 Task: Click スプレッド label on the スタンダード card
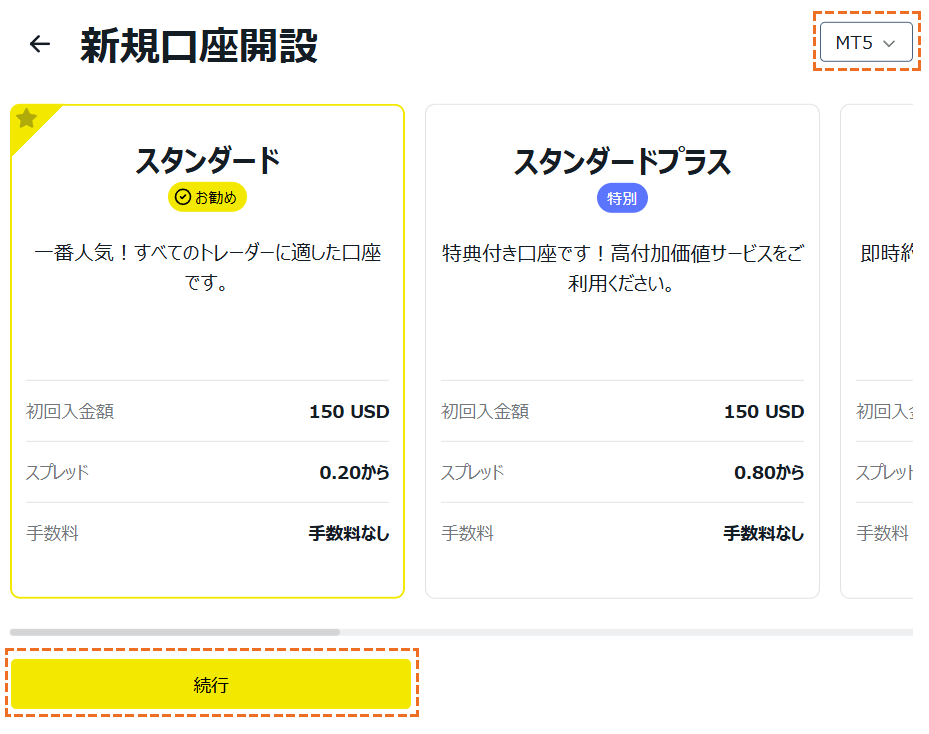[x=57, y=472]
